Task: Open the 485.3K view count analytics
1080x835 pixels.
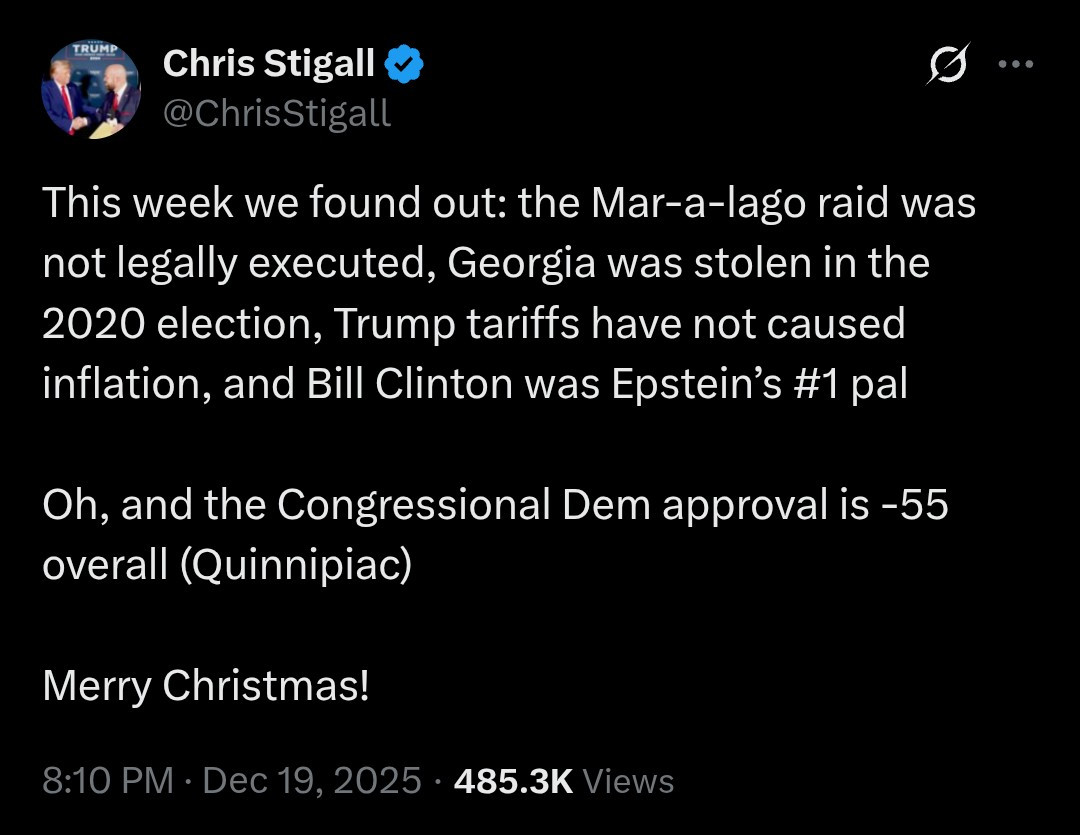Action: (513, 780)
